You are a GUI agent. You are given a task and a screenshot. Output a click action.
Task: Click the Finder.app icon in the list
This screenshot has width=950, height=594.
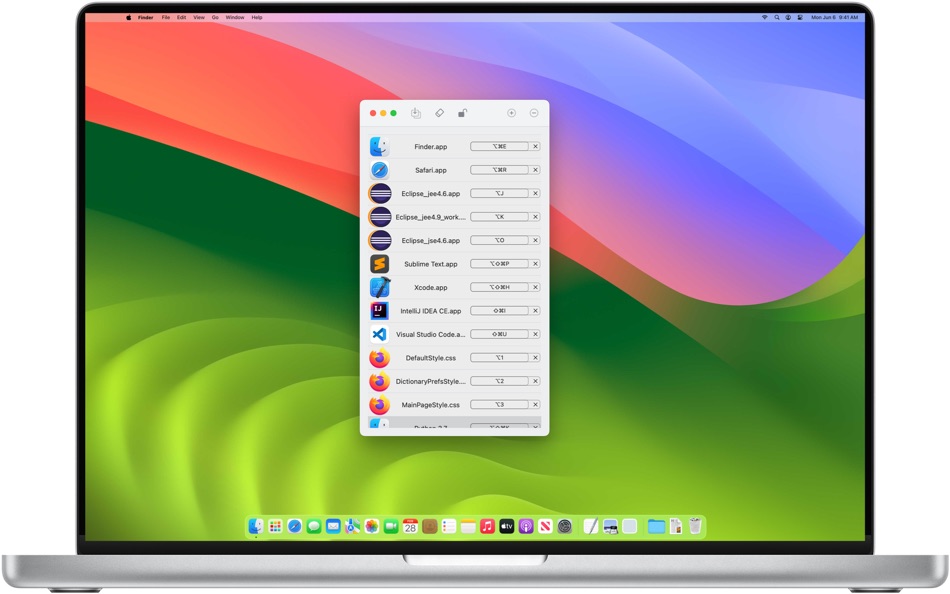tap(379, 147)
